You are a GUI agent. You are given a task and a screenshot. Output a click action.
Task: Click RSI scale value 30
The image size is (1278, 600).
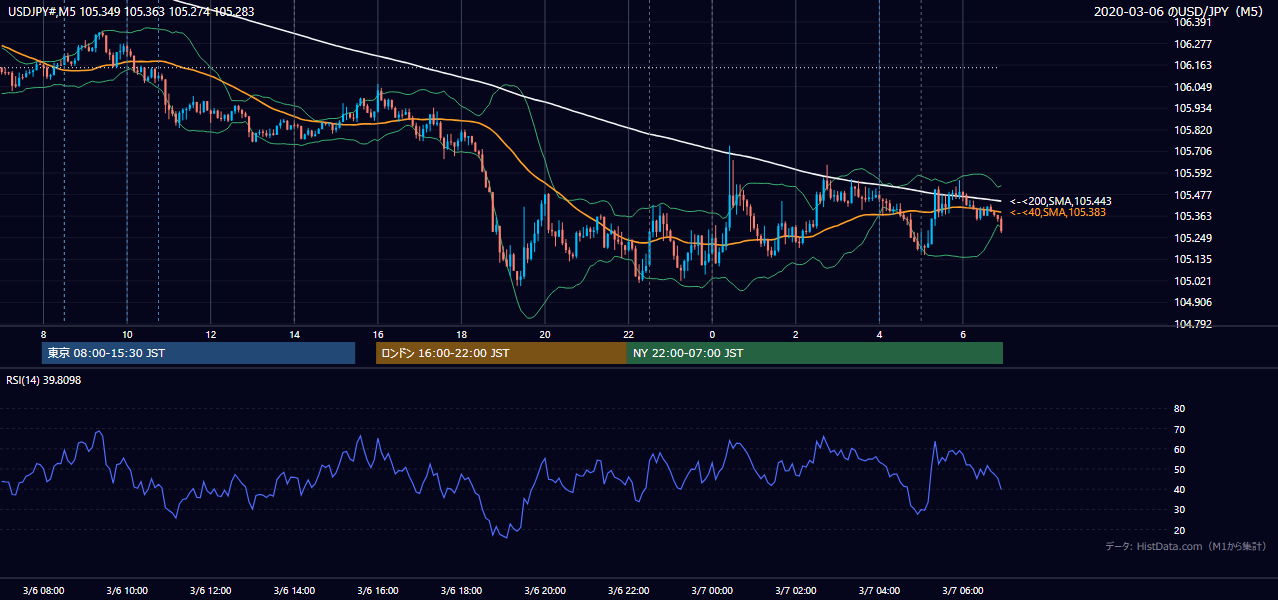[x=1179, y=510]
